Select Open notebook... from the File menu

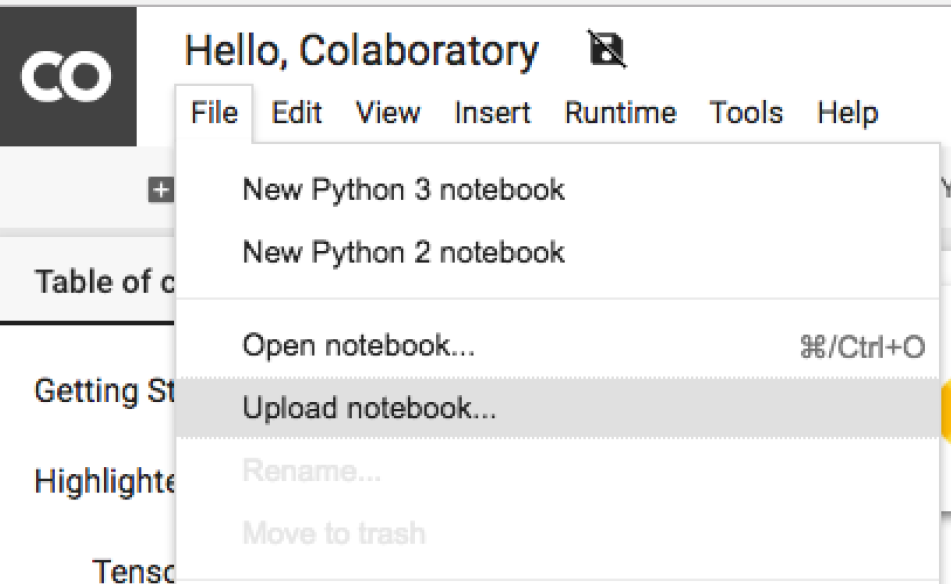557,346
